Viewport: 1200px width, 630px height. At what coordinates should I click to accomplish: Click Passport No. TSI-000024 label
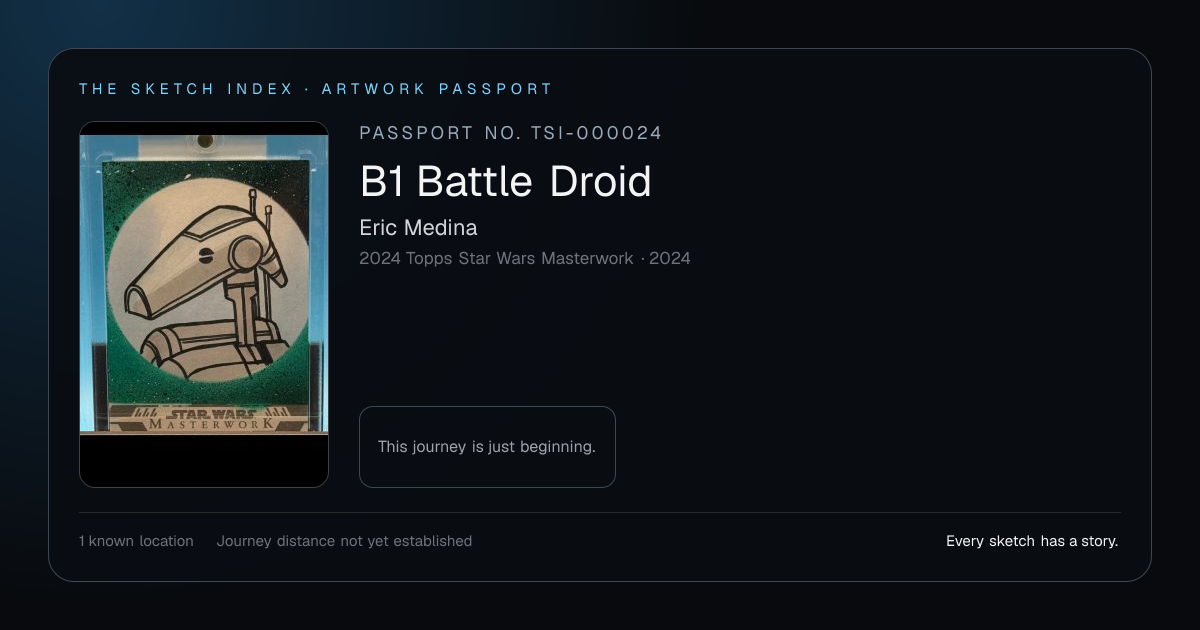click(511, 133)
